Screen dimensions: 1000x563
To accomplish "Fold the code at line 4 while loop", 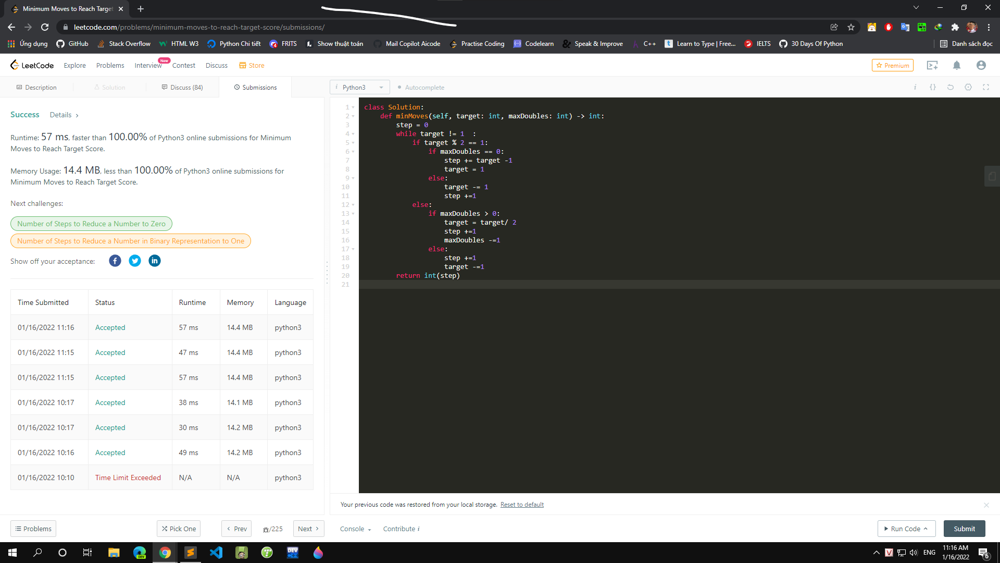I will pos(354,134).
